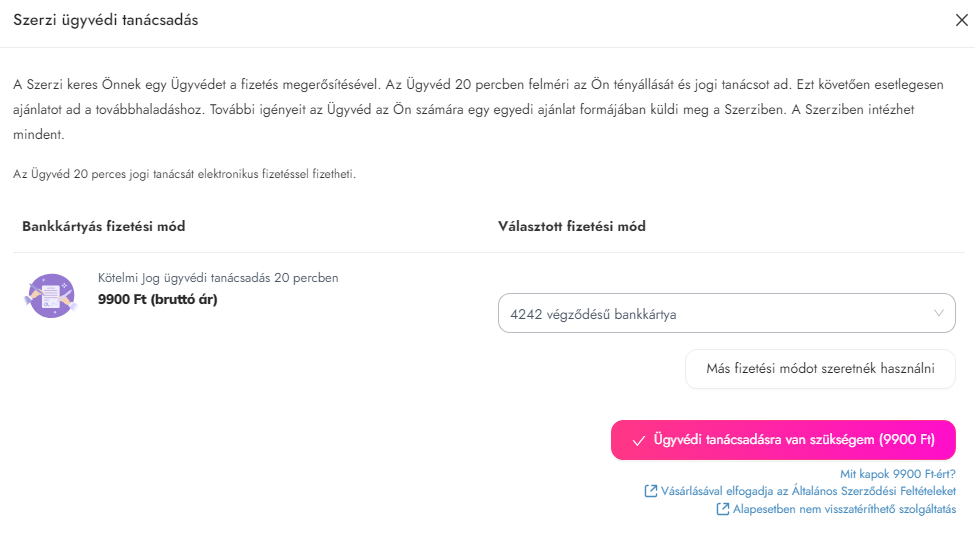
Task: Click the purple legal consultation product icon
Action: (52, 295)
